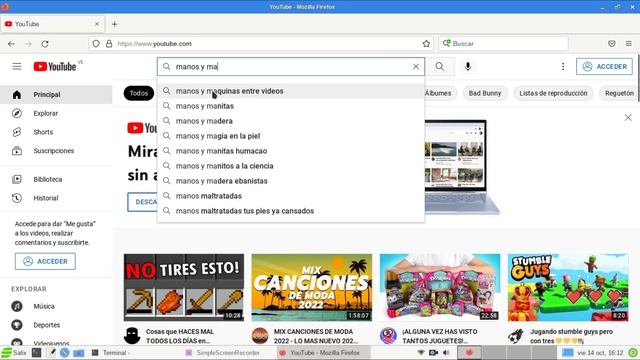Submit search with magnifier button
Viewport: 640px width, 360px height.
pyautogui.click(x=440, y=67)
